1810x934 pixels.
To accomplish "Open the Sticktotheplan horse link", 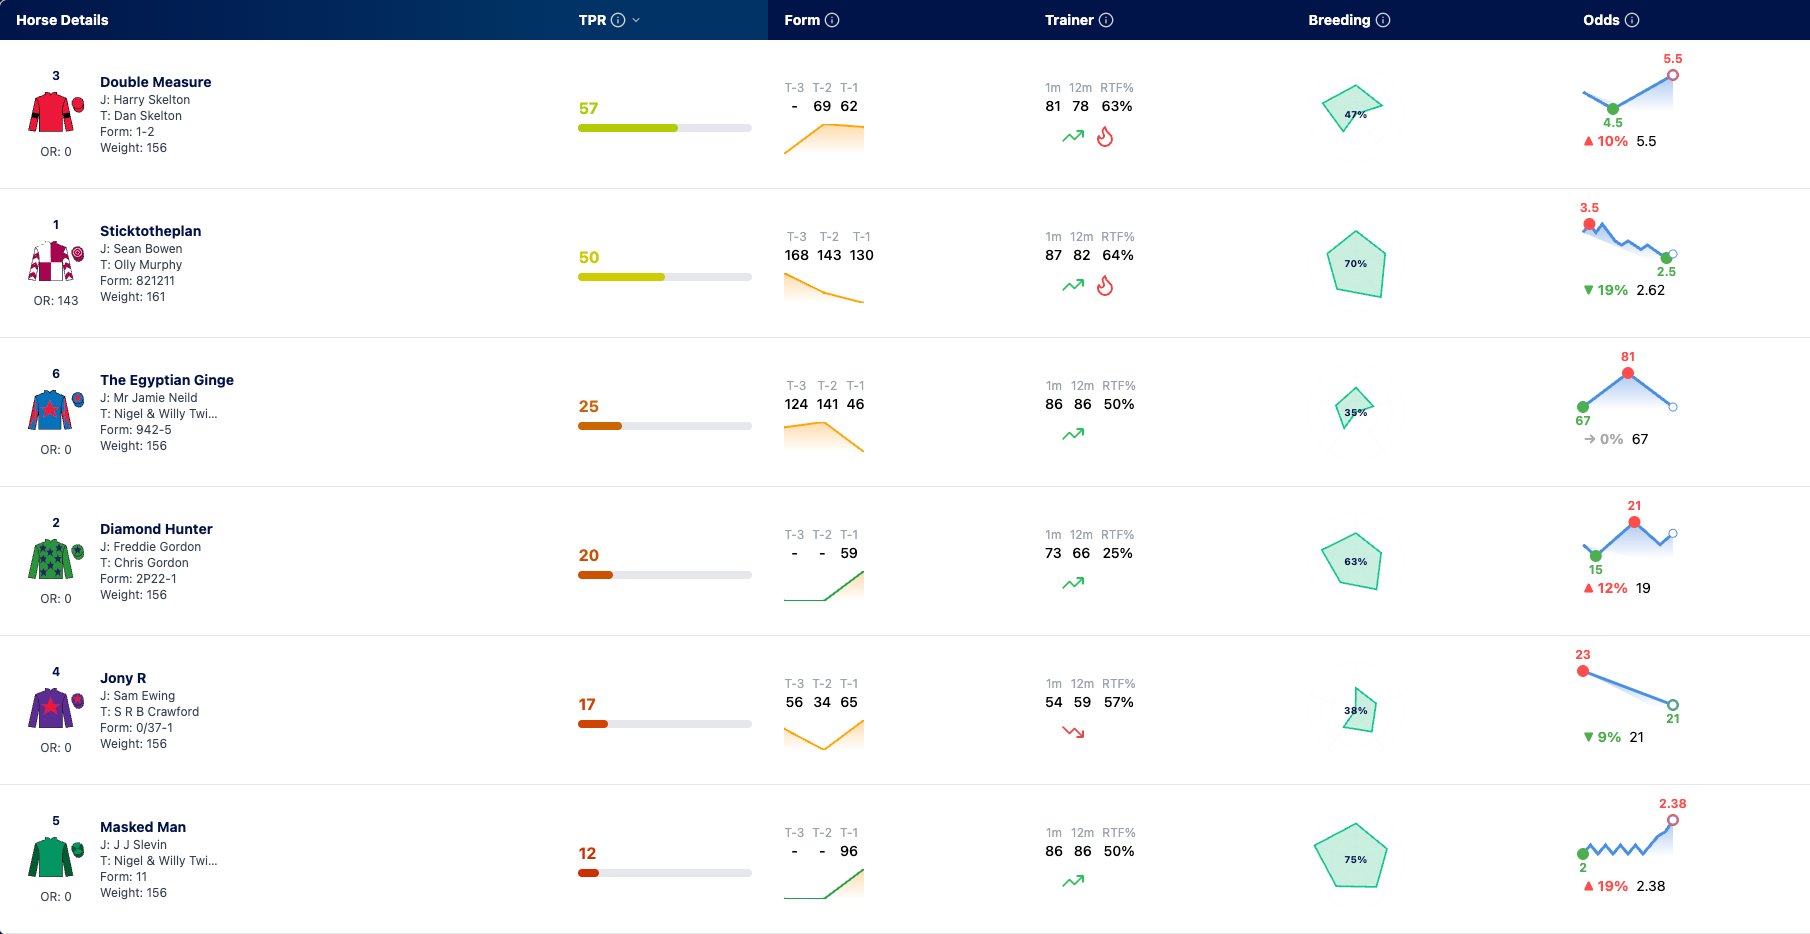I will pos(150,231).
